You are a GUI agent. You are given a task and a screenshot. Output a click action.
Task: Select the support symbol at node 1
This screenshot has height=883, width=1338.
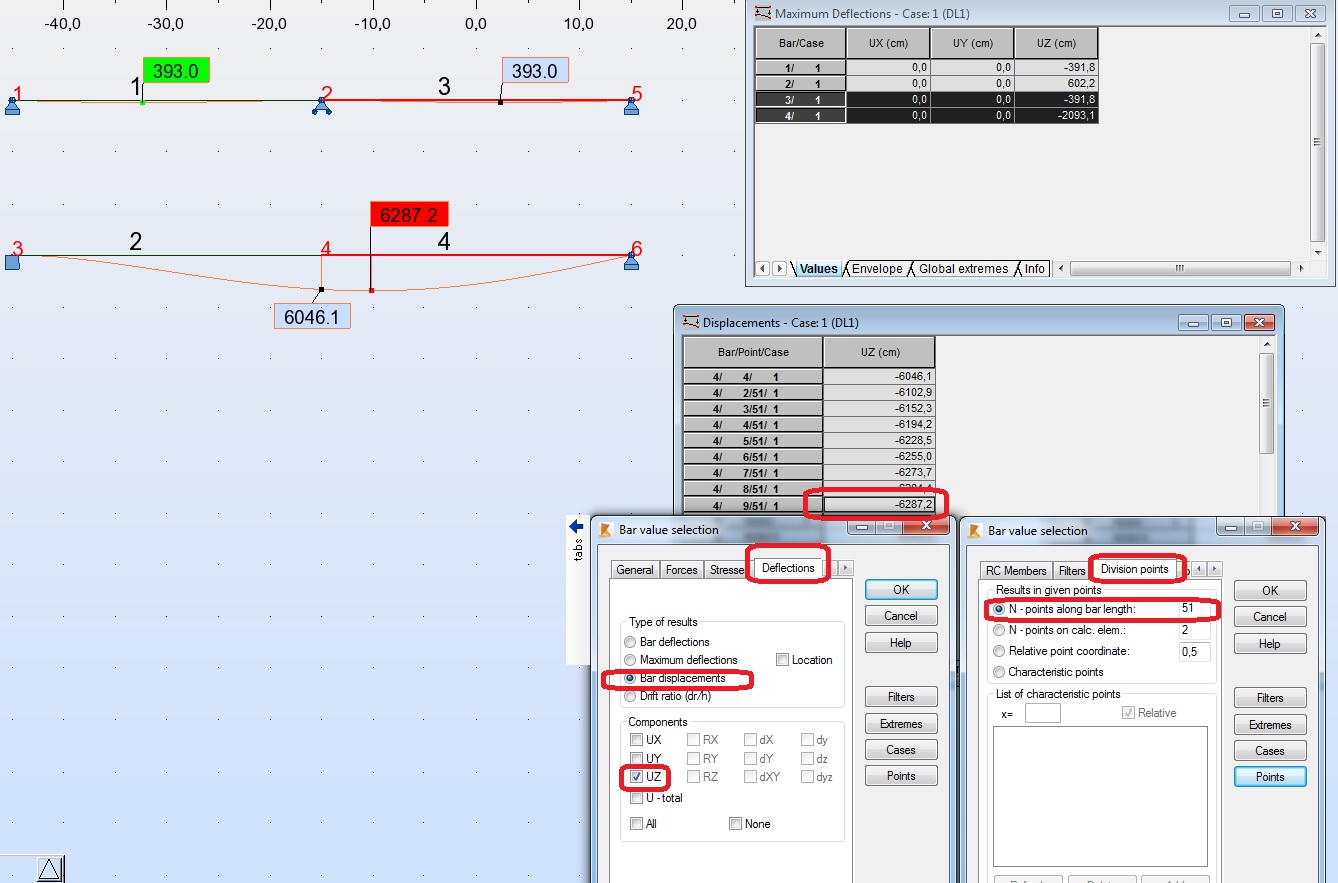(12, 106)
